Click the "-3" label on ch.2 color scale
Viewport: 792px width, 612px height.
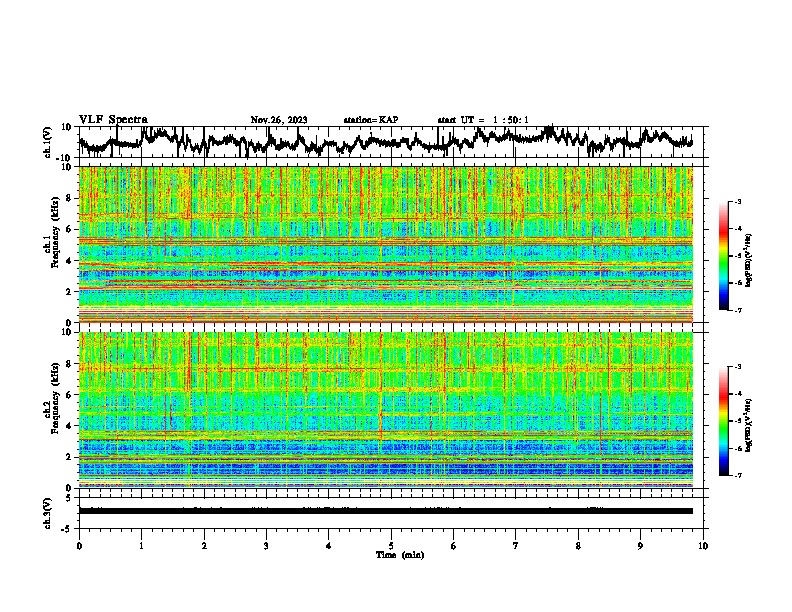pyautogui.click(x=738, y=367)
